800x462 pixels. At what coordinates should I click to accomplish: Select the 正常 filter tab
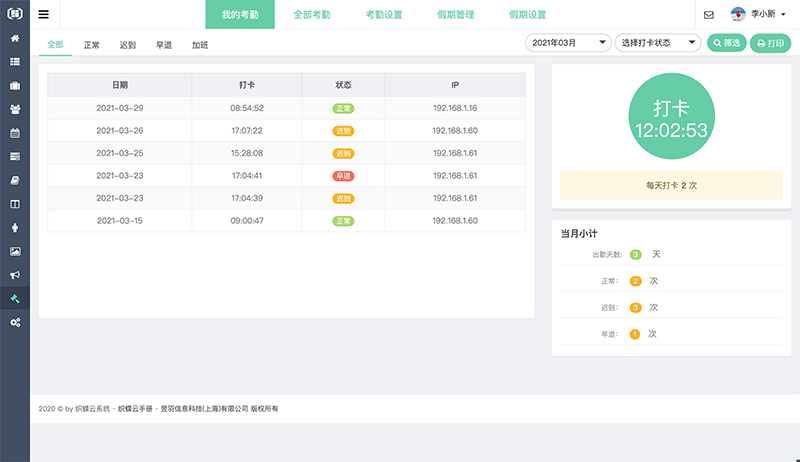(91, 45)
